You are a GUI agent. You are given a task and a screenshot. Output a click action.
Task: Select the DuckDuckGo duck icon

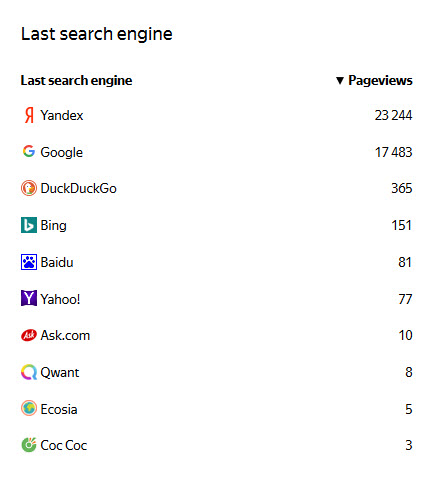[x=29, y=188]
